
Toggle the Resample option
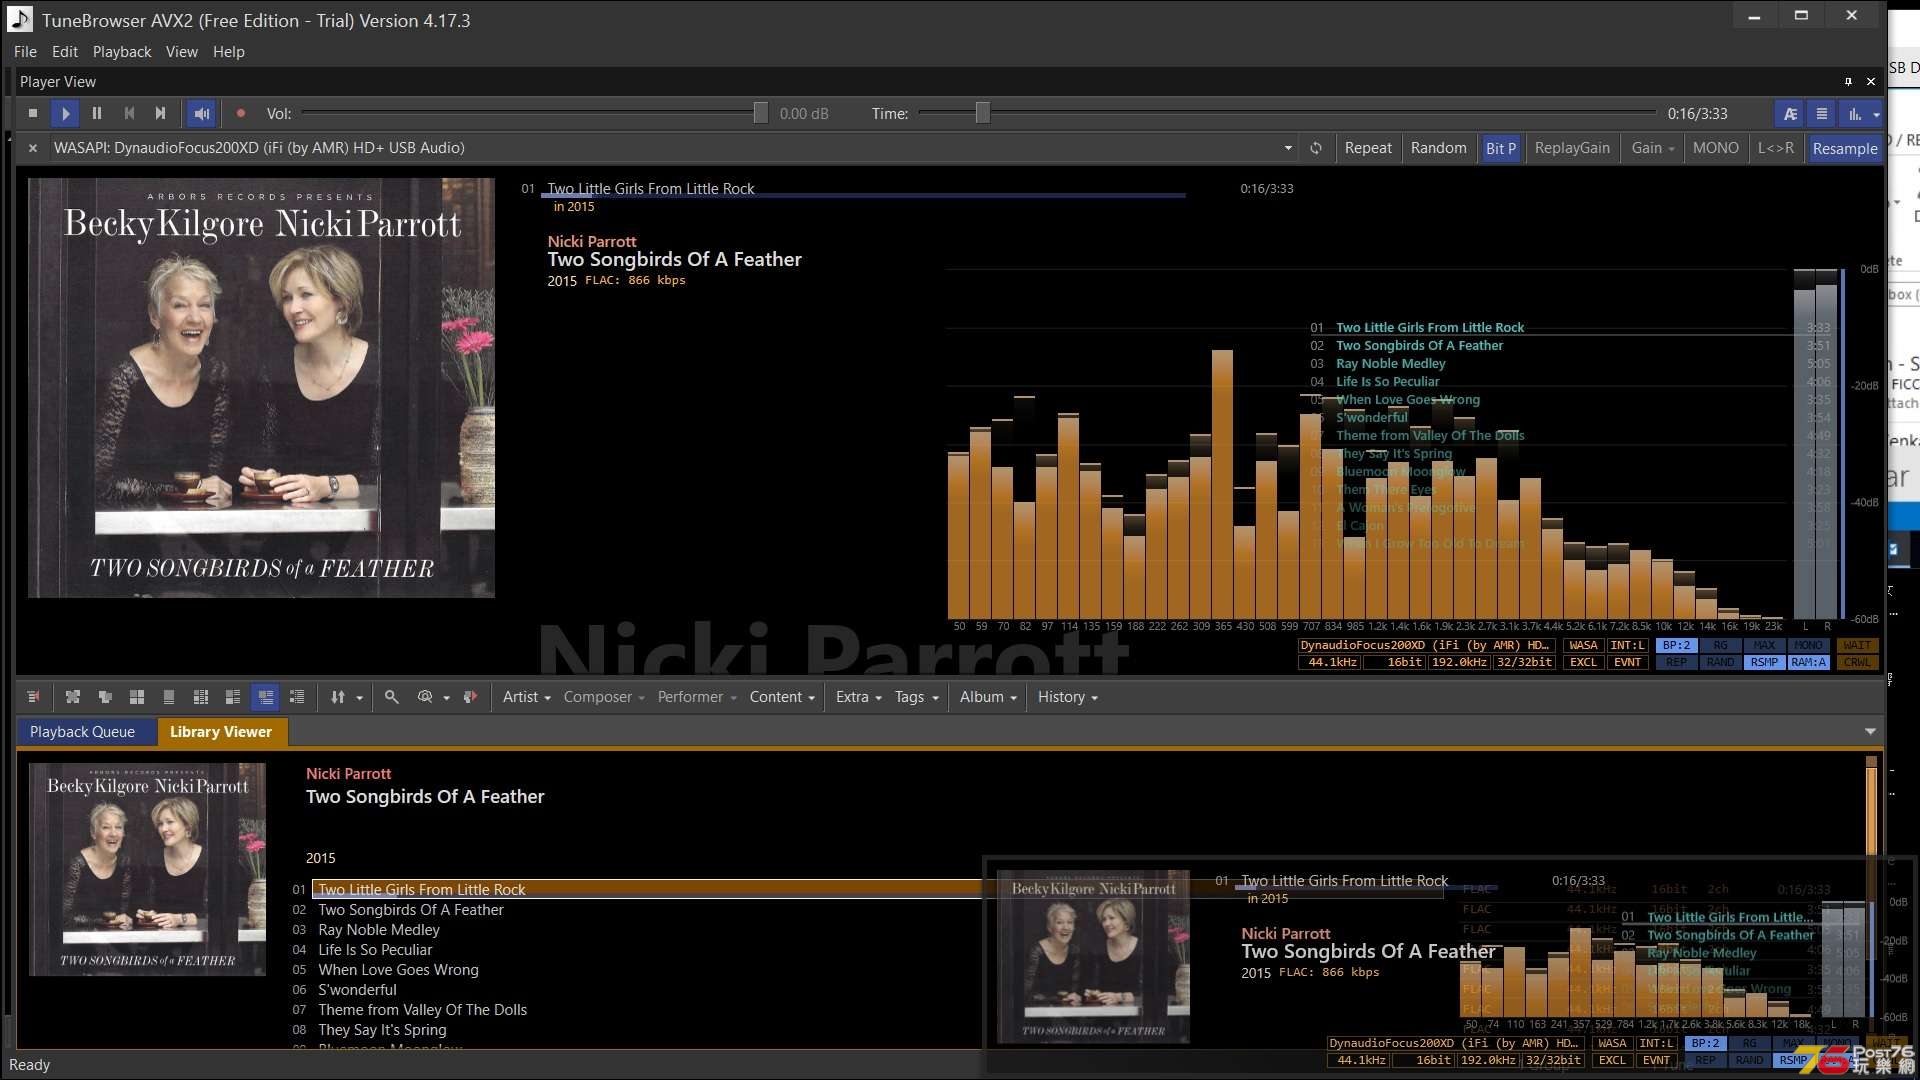pyautogui.click(x=1845, y=148)
